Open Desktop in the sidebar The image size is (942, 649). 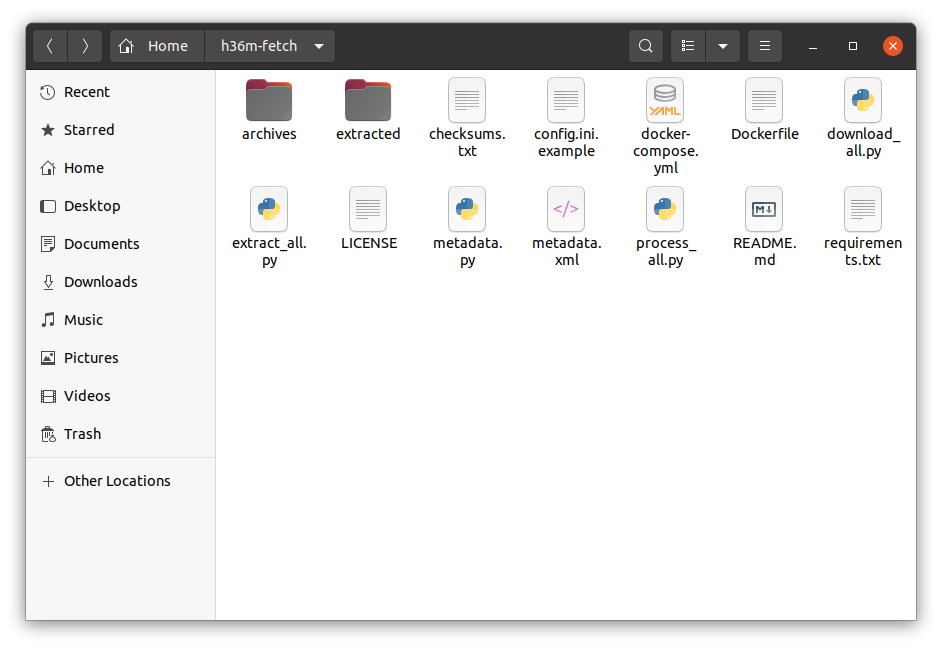[x=120, y=206]
